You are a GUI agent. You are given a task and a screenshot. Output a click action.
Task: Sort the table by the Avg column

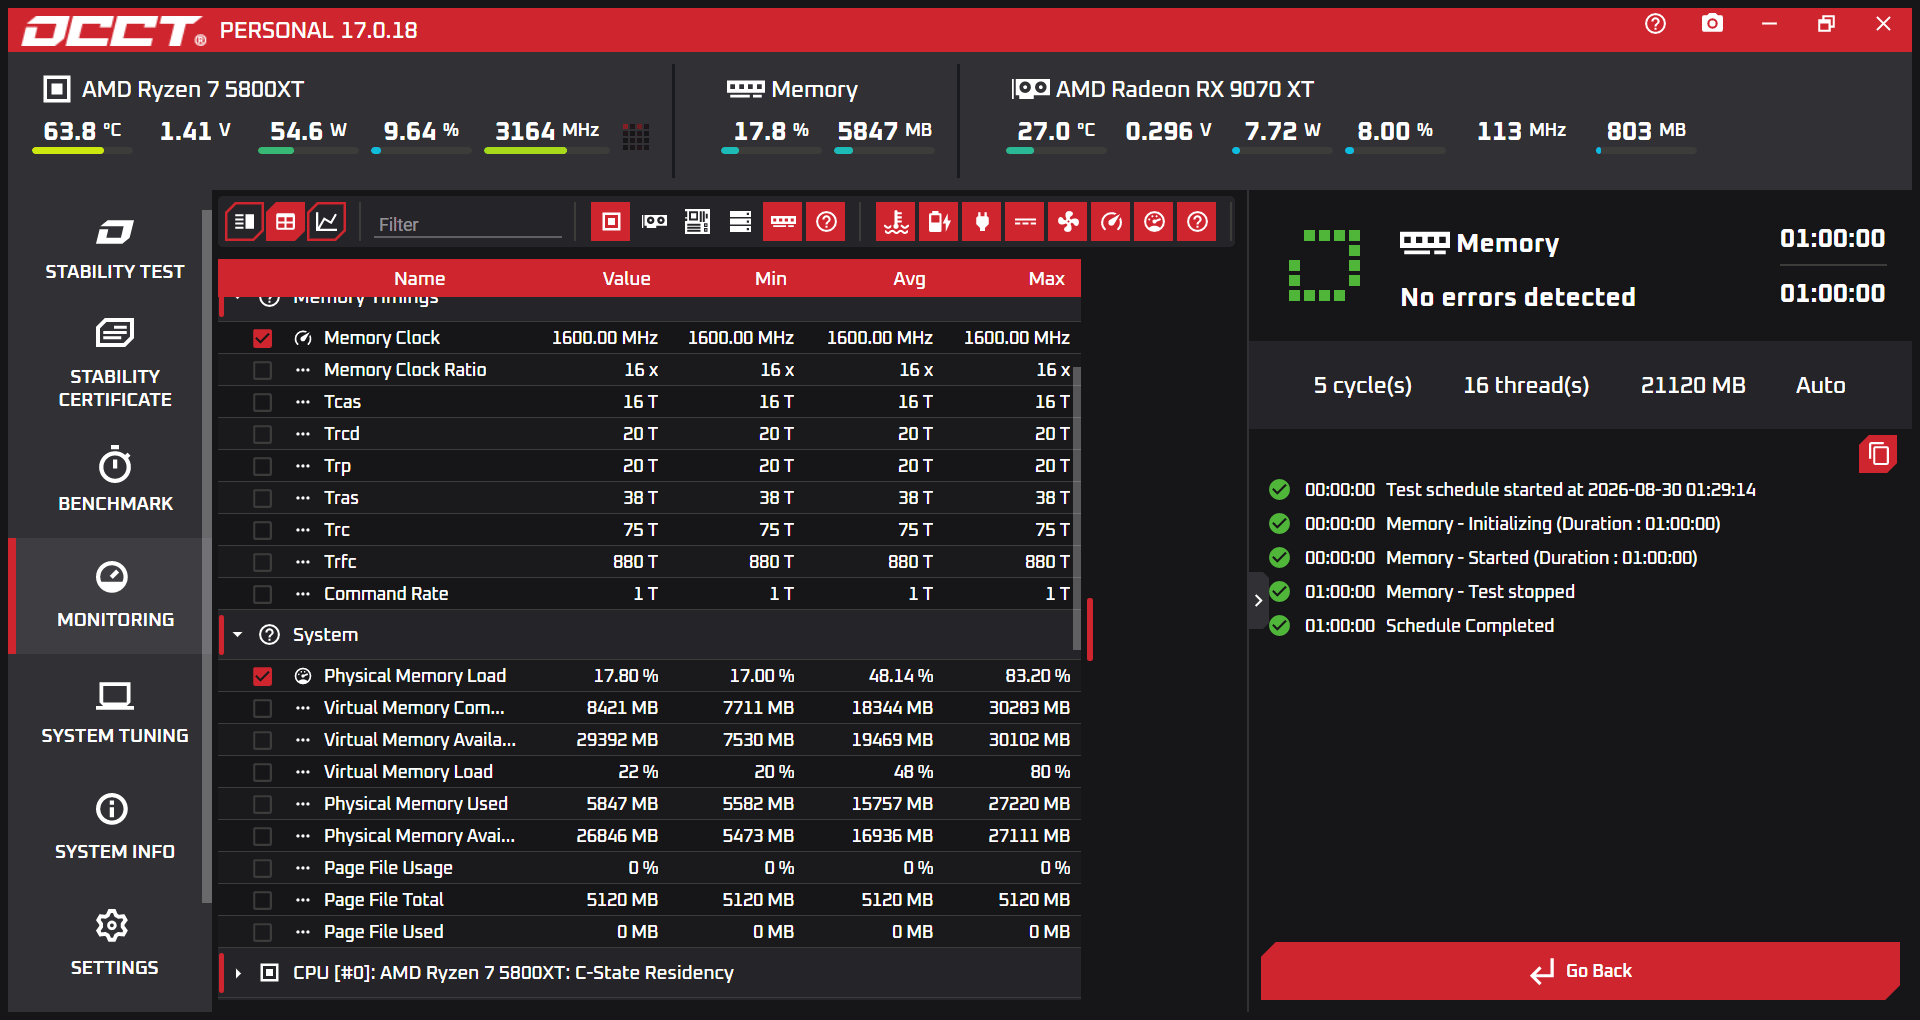[909, 279]
